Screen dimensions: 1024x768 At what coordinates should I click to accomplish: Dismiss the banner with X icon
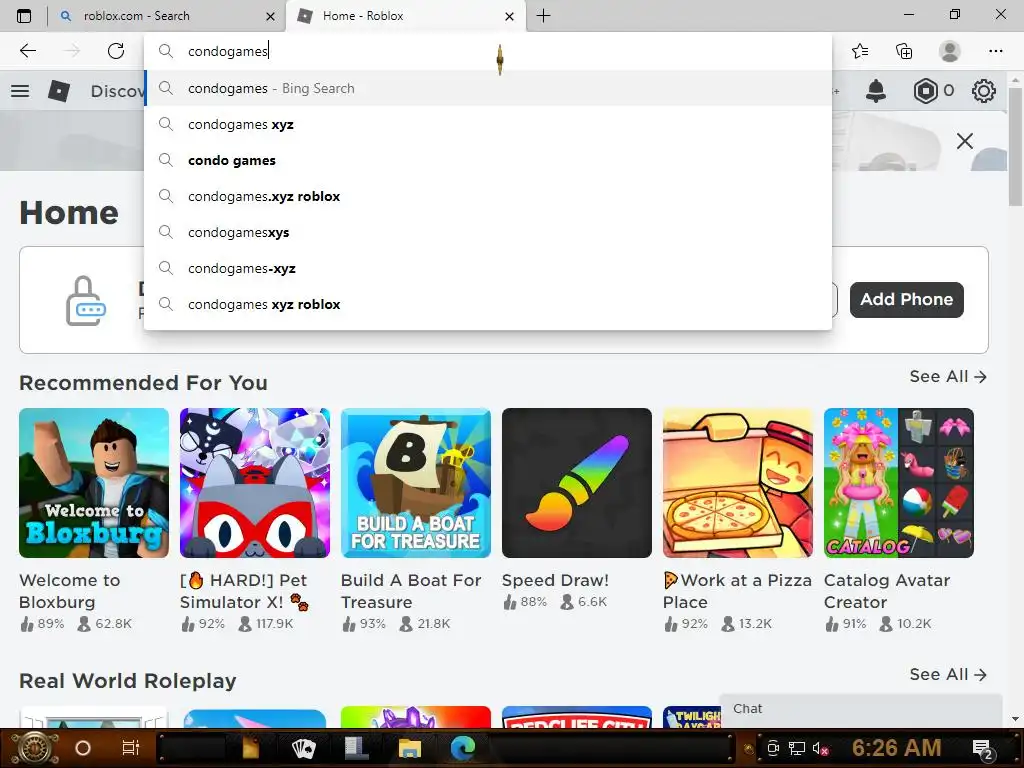pyautogui.click(x=965, y=141)
